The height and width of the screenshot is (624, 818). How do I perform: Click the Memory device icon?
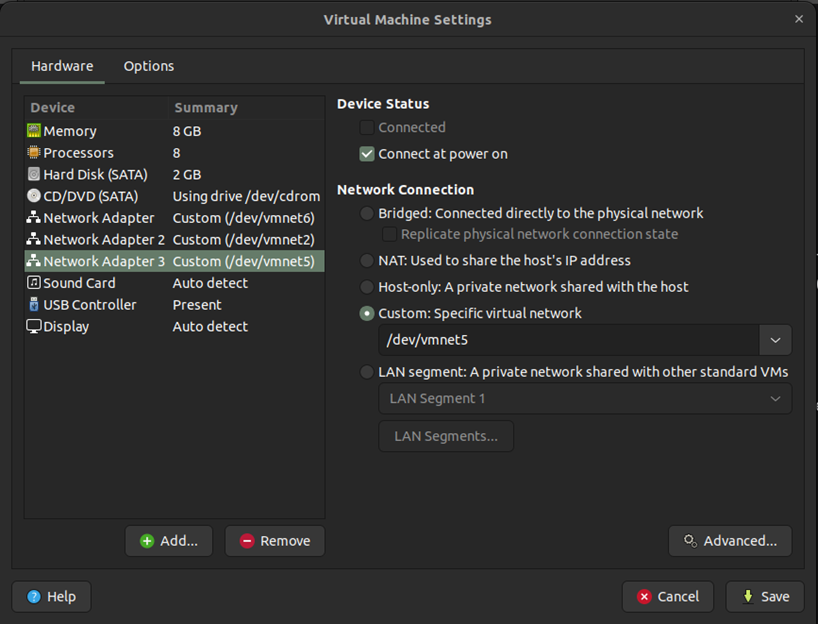[x=34, y=131]
